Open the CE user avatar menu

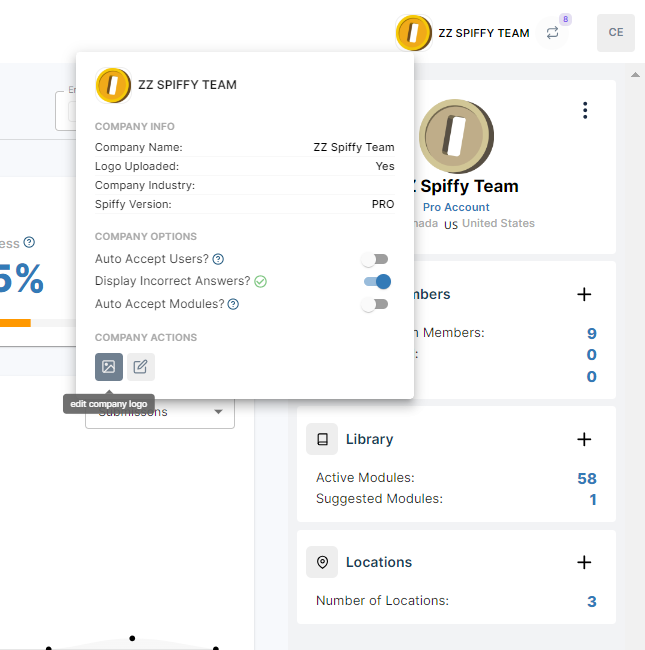coord(616,33)
